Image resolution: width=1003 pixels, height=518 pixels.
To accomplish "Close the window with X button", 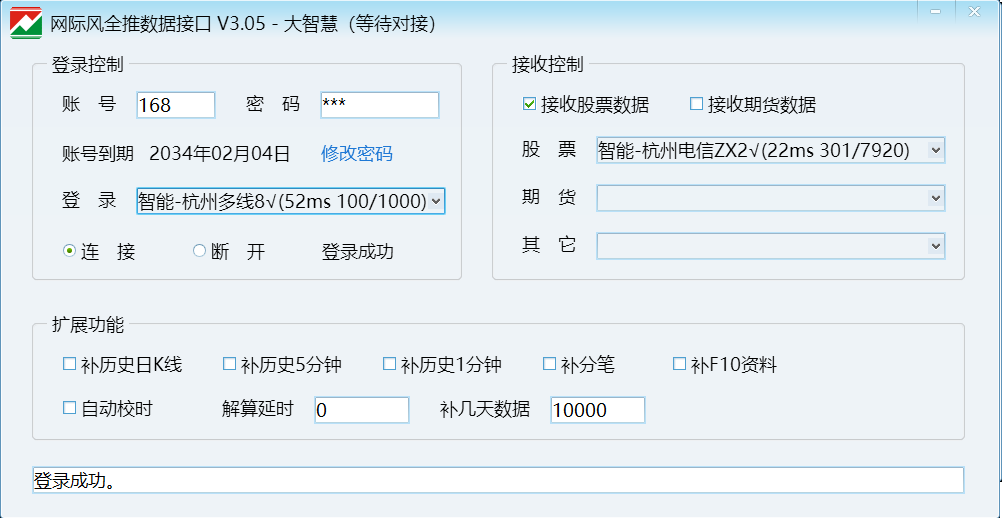I will pyautogui.click(x=974, y=11).
